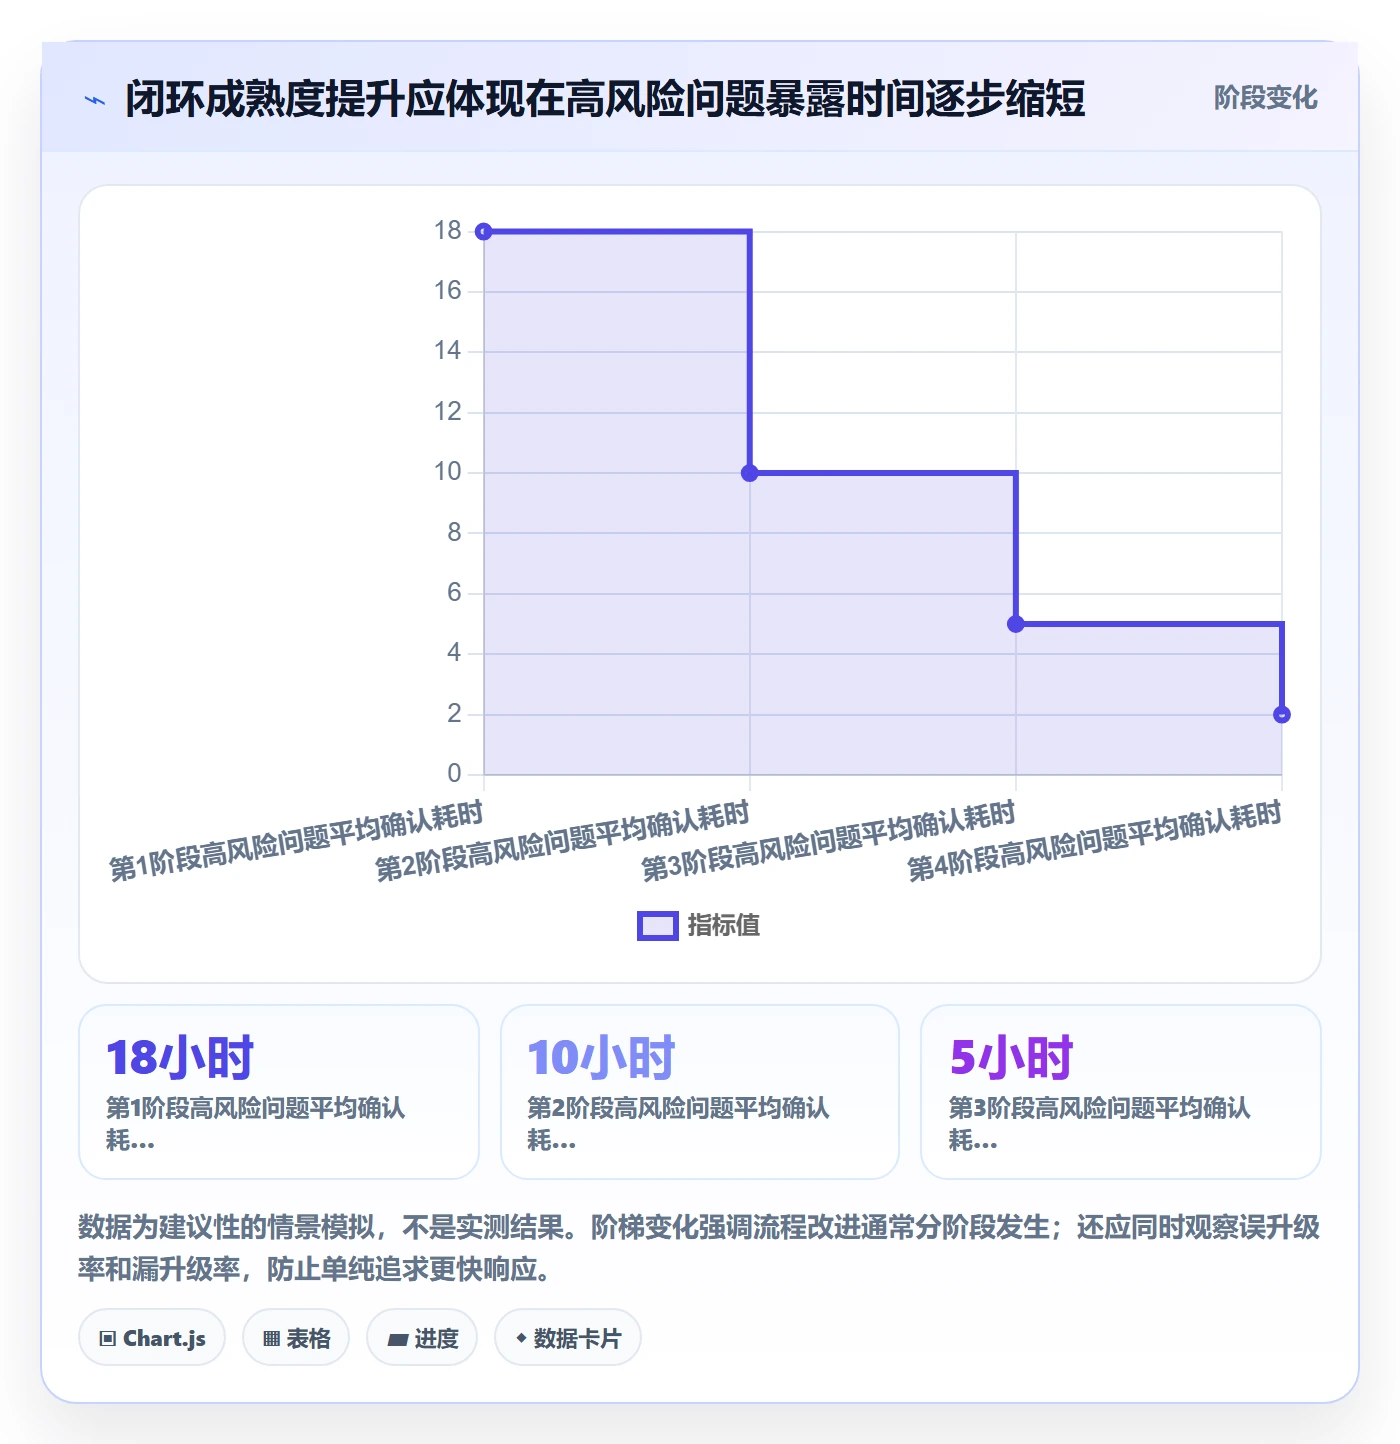This screenshot has width=1400, height=1444.
Task: Click the y-axis tick label 0
Action: (x=454, y=774)
